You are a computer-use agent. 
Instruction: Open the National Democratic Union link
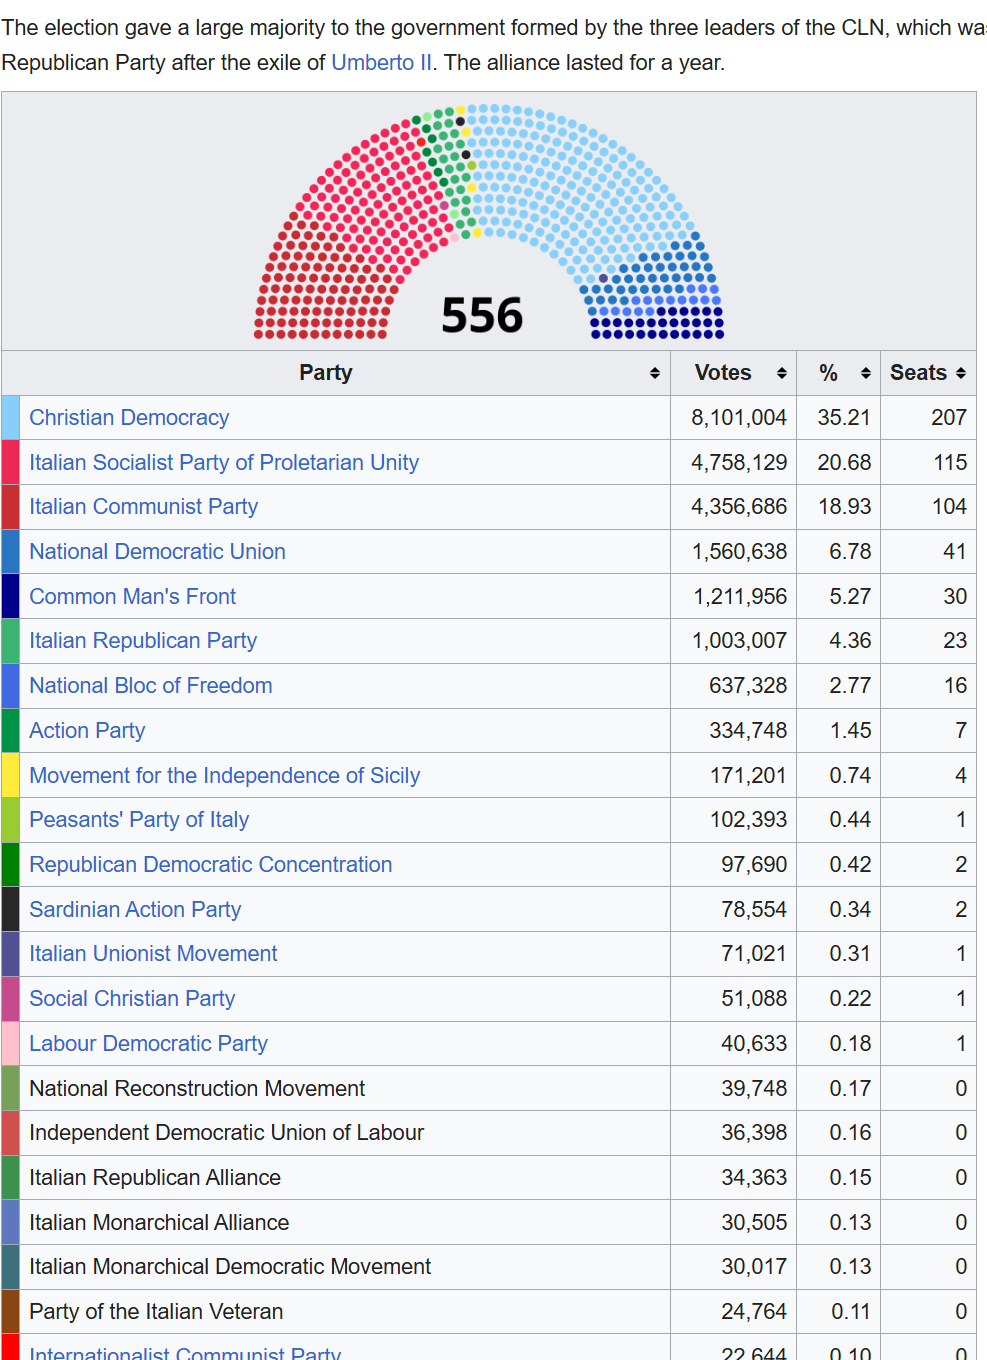click(x=157, y=552)
